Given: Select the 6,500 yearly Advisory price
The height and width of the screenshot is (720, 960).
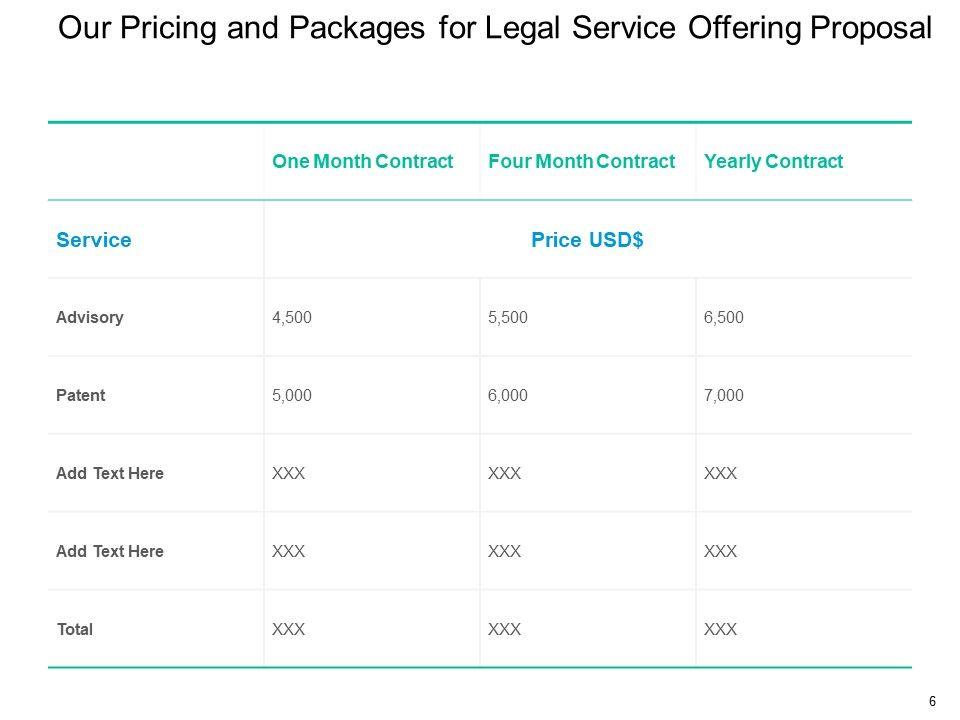Looking at the screenshot, I should click(724, 318).
